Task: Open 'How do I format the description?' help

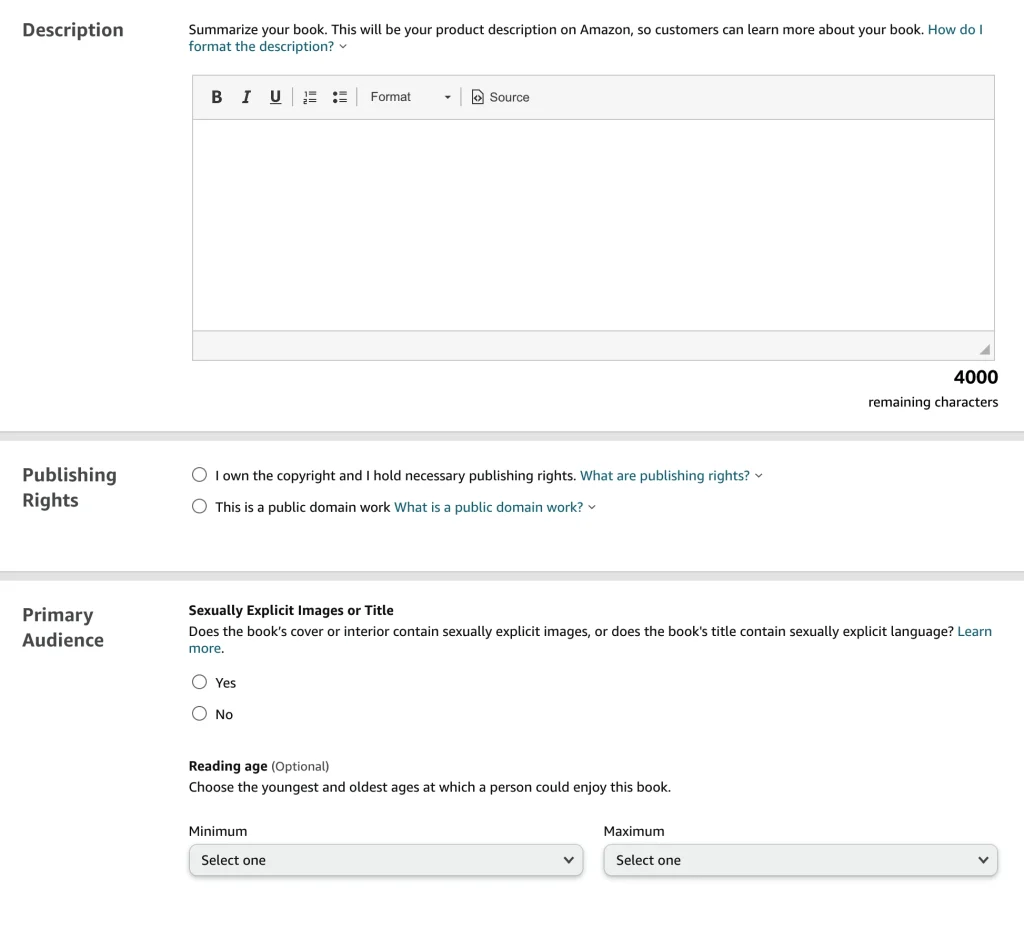Action: click(585, 38)
